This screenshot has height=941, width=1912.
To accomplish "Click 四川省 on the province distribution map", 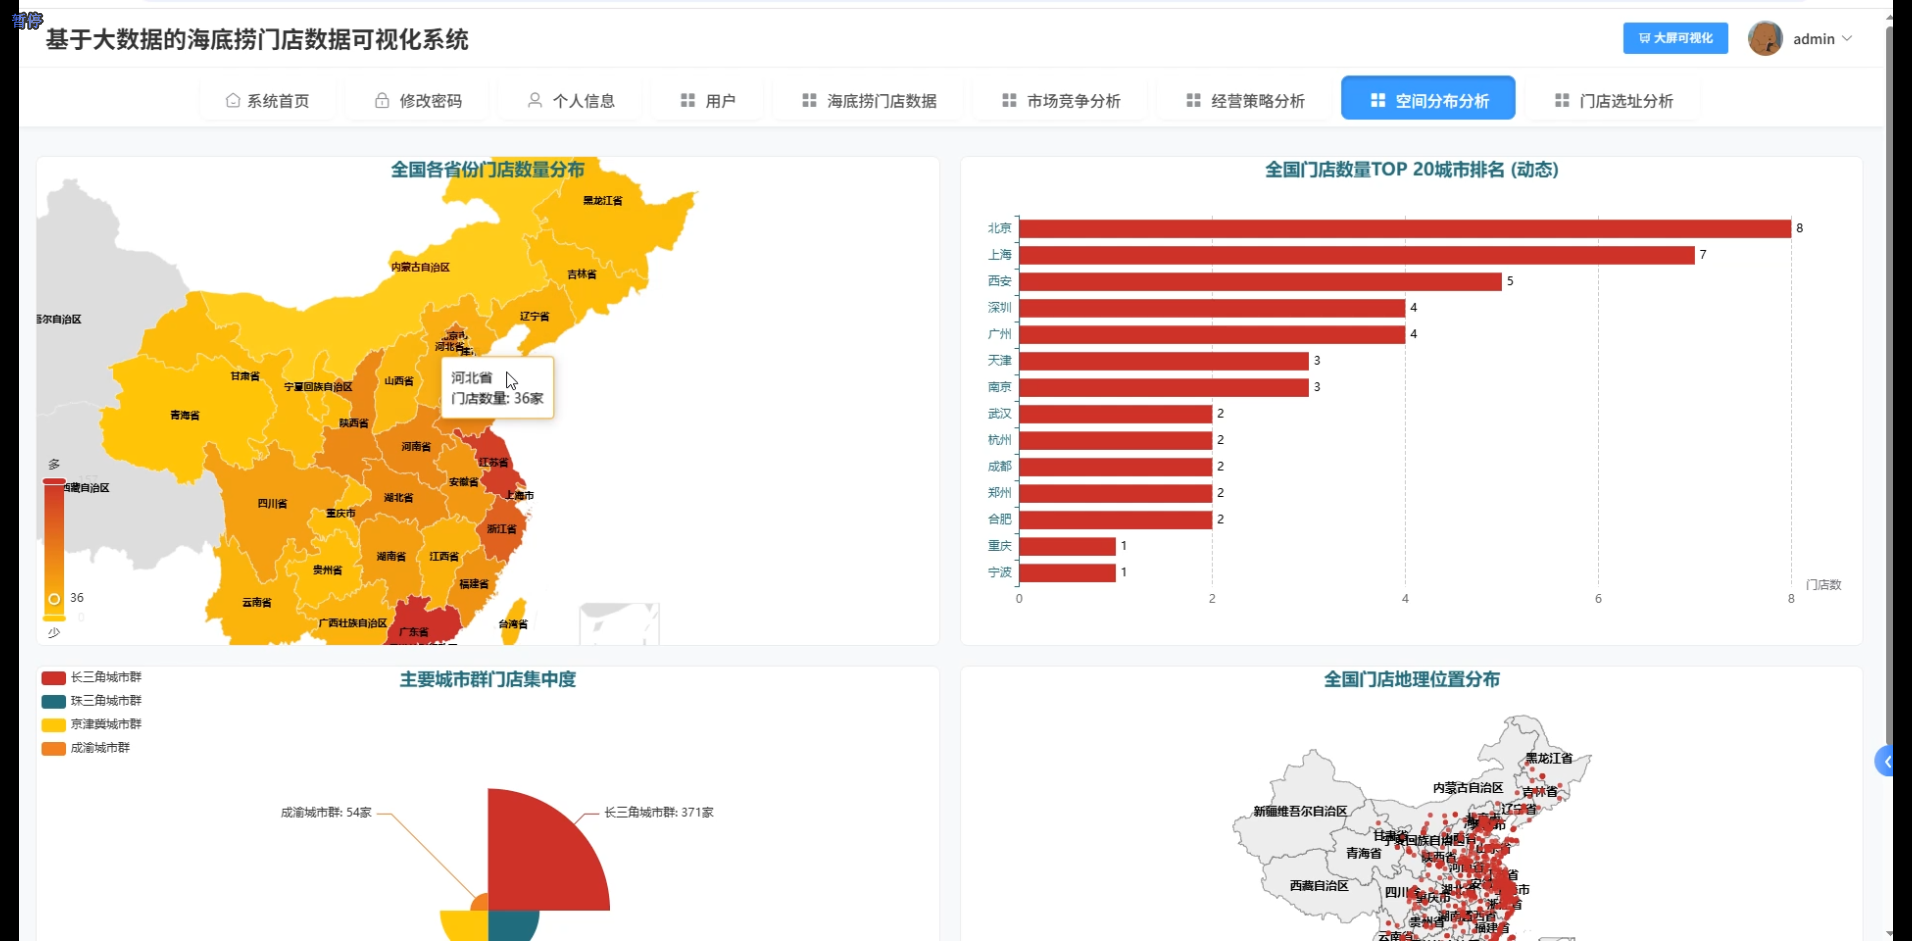I will coord(272,503).
